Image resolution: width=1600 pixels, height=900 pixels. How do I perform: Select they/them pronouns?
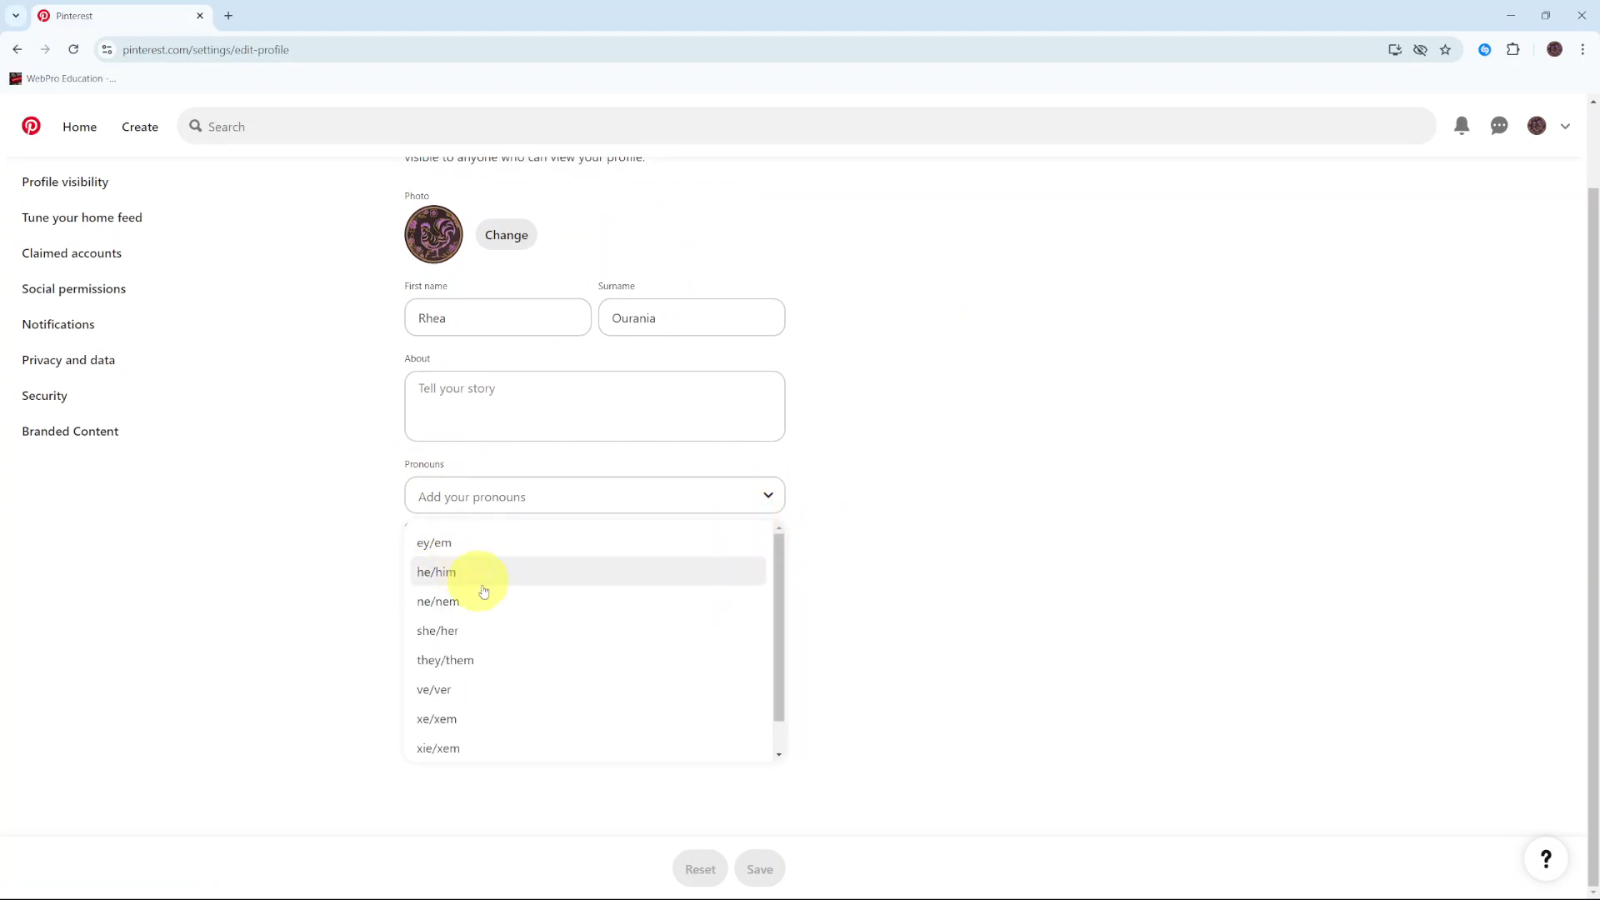point(588,660)
